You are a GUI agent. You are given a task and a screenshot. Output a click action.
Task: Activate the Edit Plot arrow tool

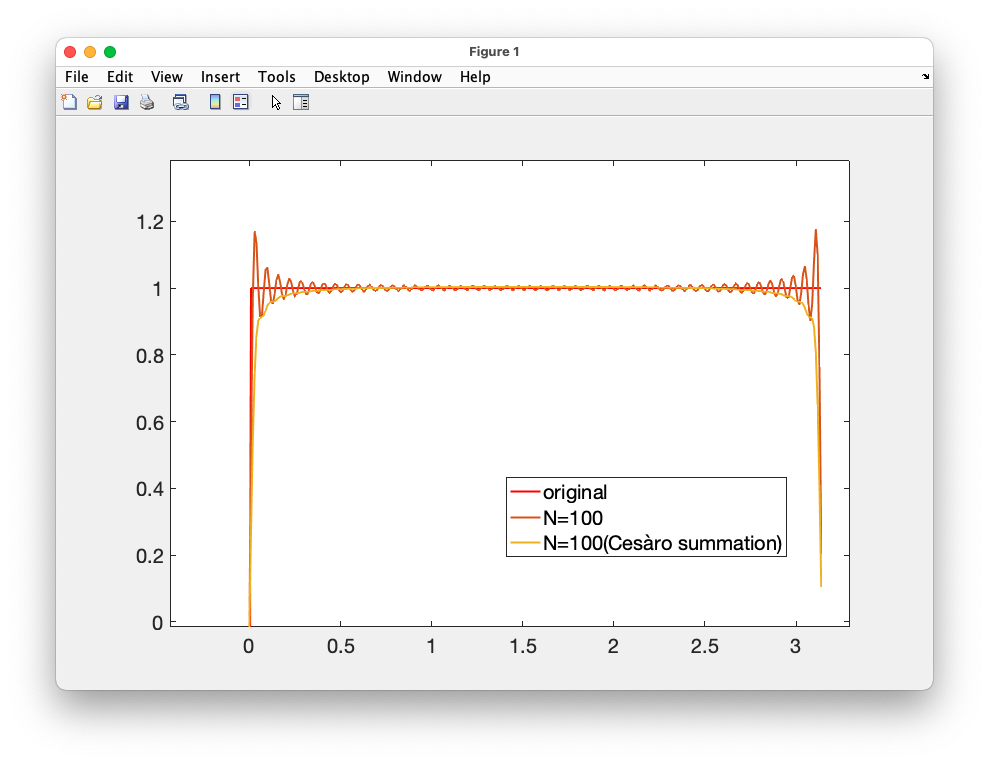pyautogui.click(x=276, y=102)
